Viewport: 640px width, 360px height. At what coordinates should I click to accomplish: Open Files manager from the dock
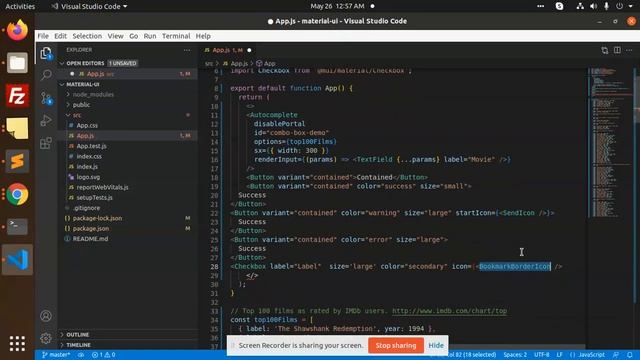[x=17, y=63]
